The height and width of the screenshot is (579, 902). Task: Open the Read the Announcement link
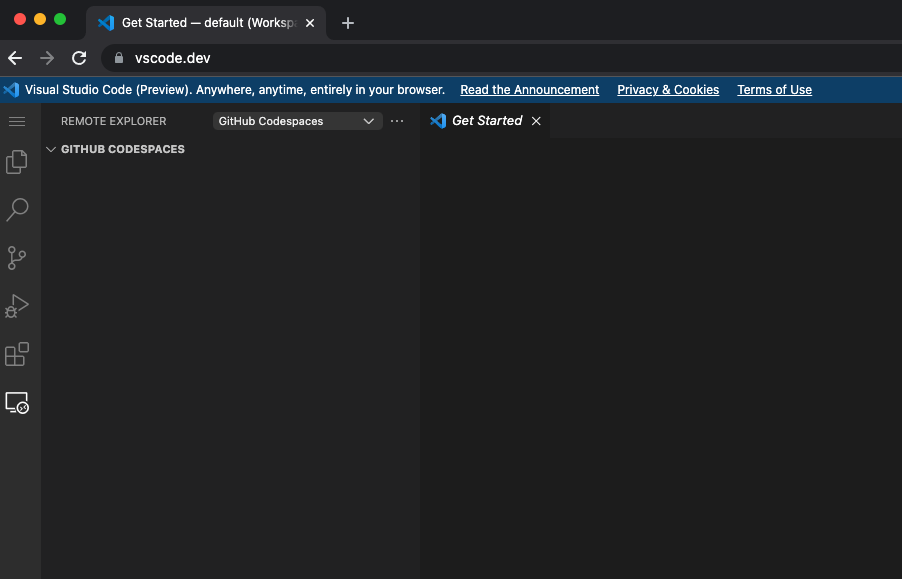point(529,89)
